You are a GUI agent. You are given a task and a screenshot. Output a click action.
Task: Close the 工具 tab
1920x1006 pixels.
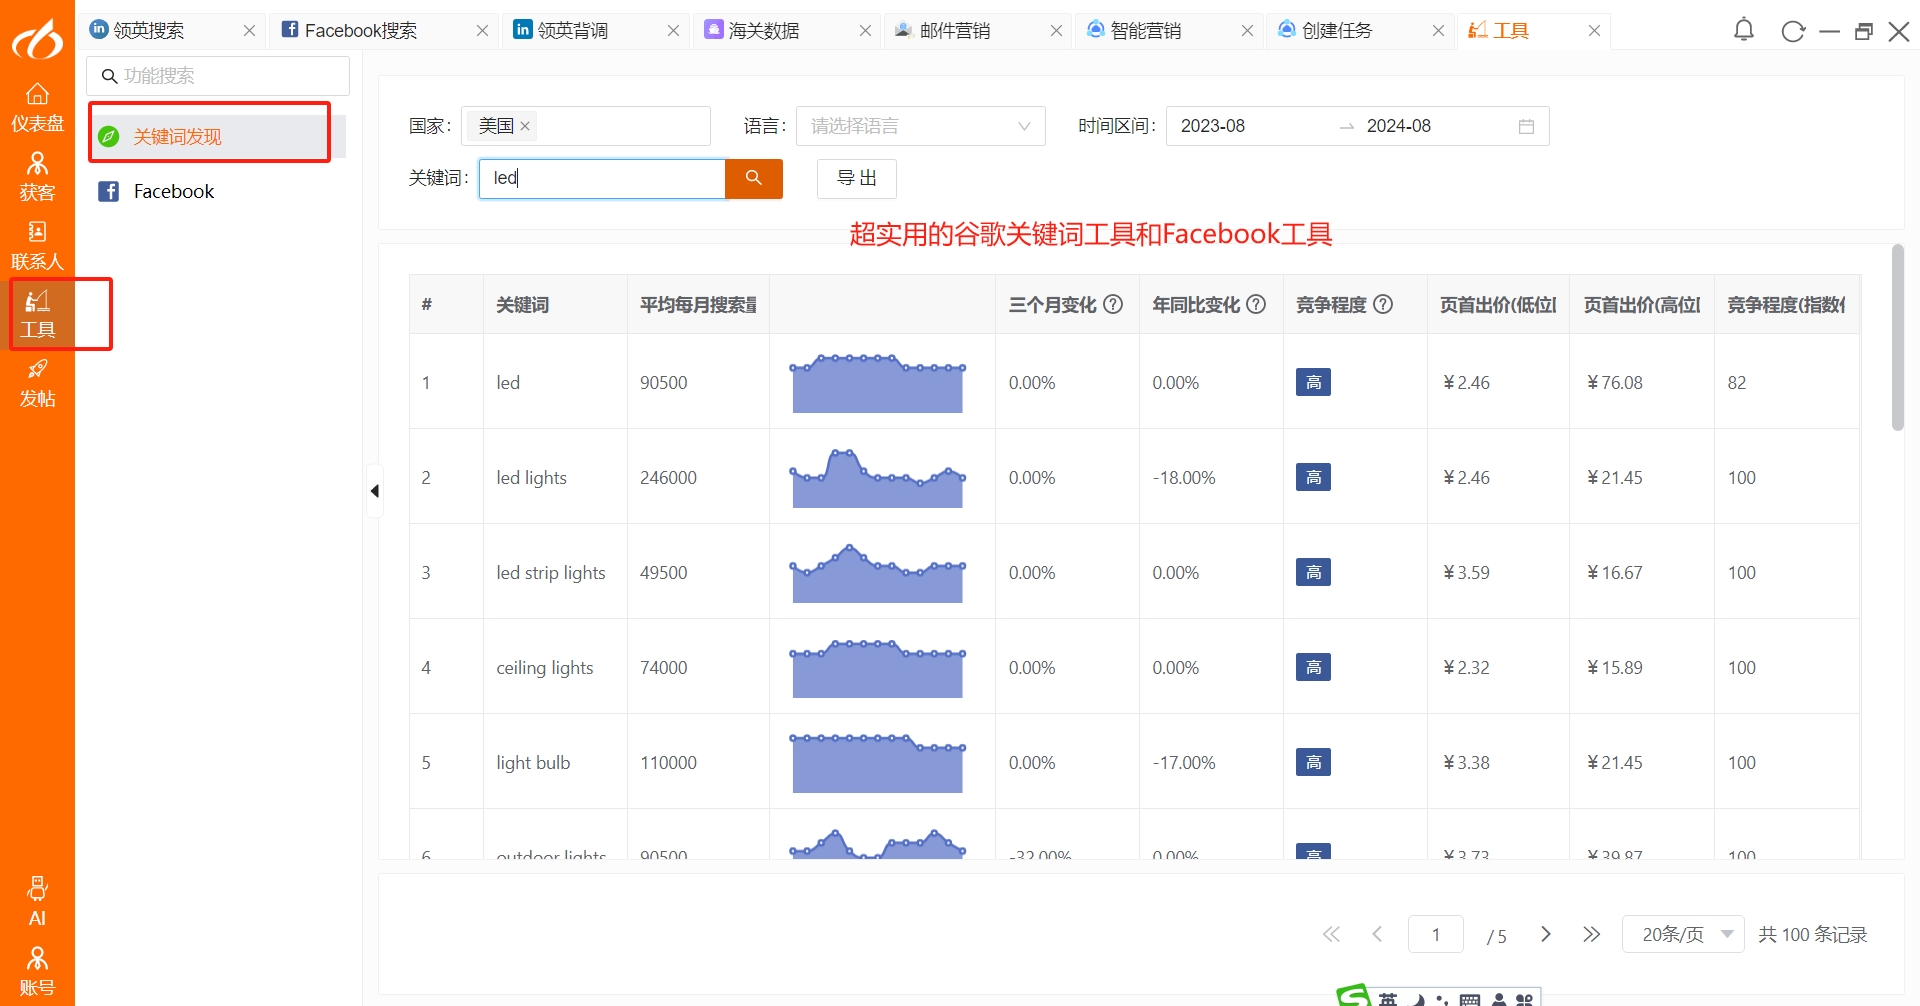[x=1594, y=31]
